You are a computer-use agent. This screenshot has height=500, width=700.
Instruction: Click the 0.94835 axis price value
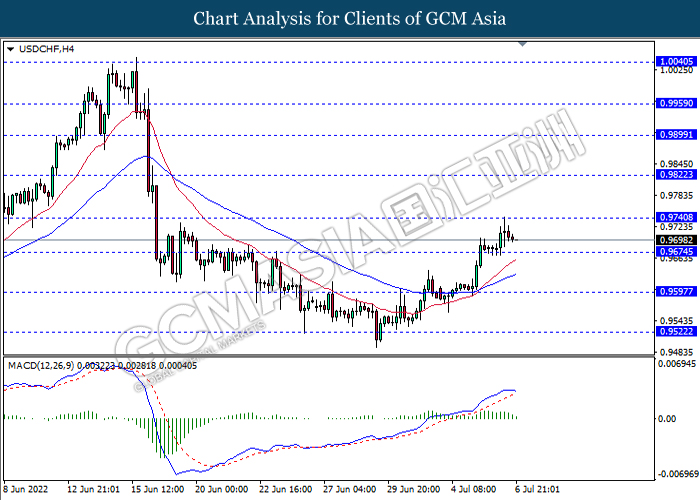click(677, 352)
